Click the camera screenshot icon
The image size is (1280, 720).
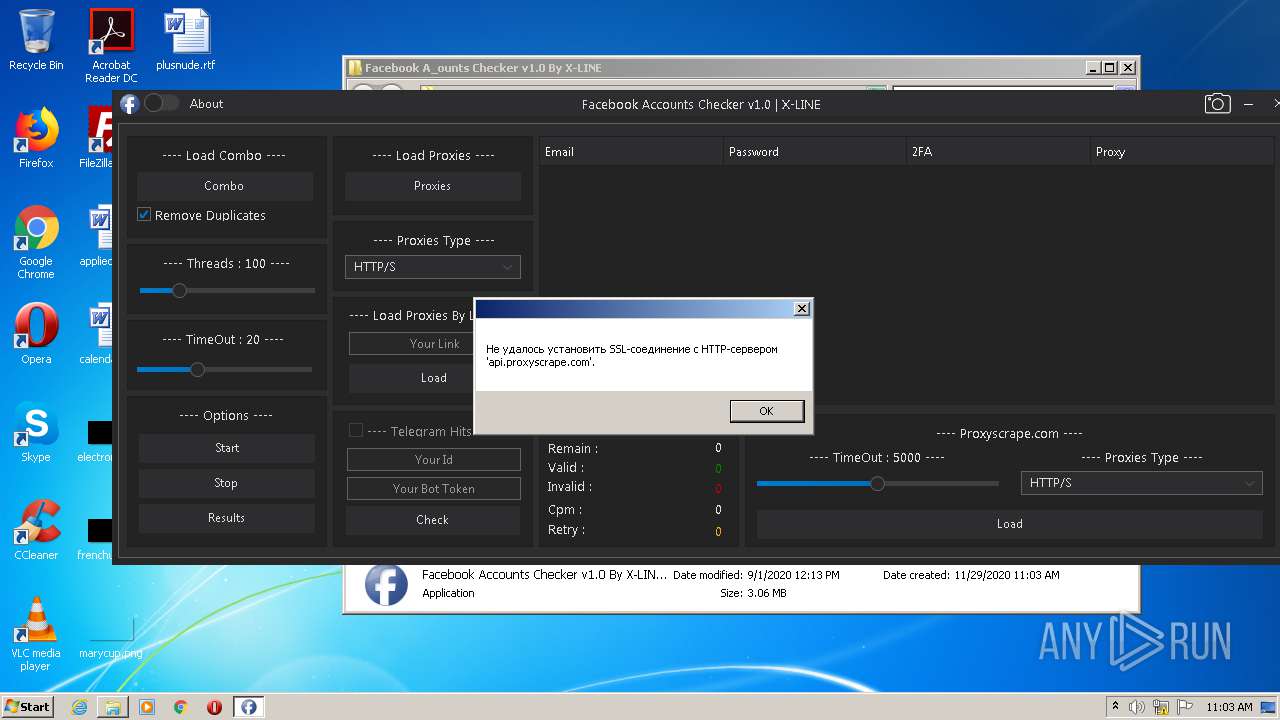click(x=1217, y=104)
